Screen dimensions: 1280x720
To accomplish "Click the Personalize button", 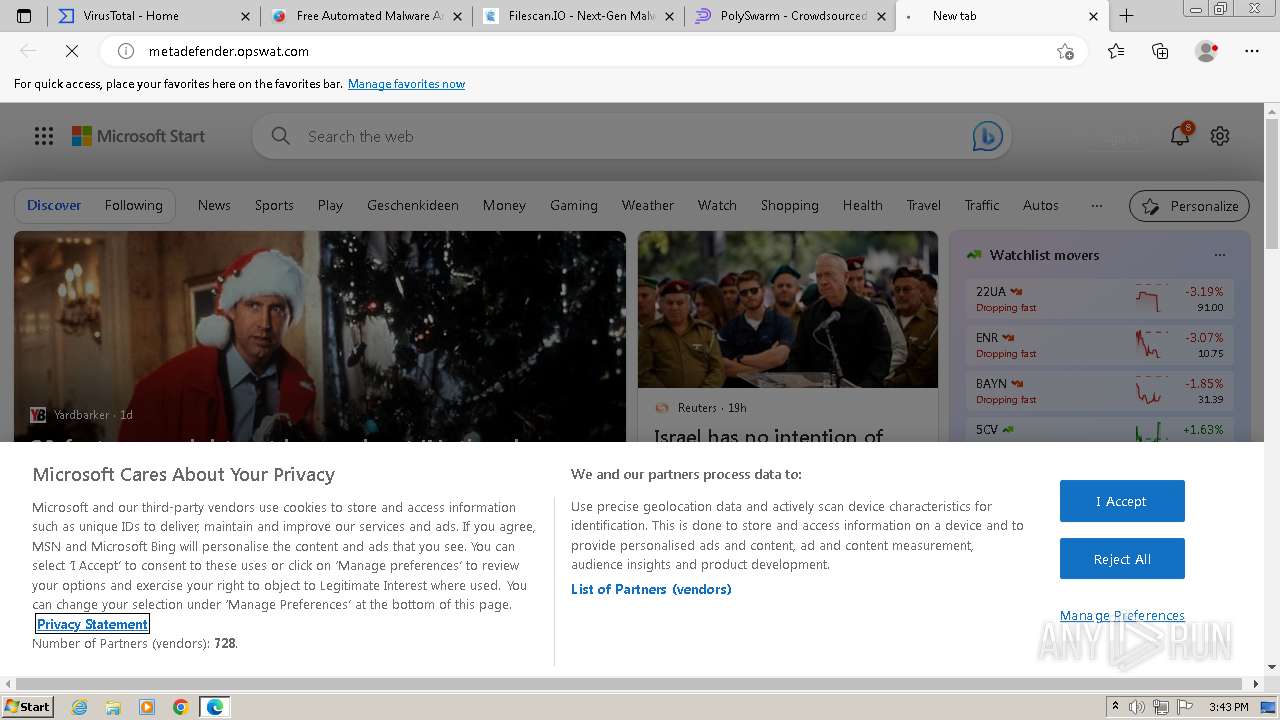I will coord(1189,206).
